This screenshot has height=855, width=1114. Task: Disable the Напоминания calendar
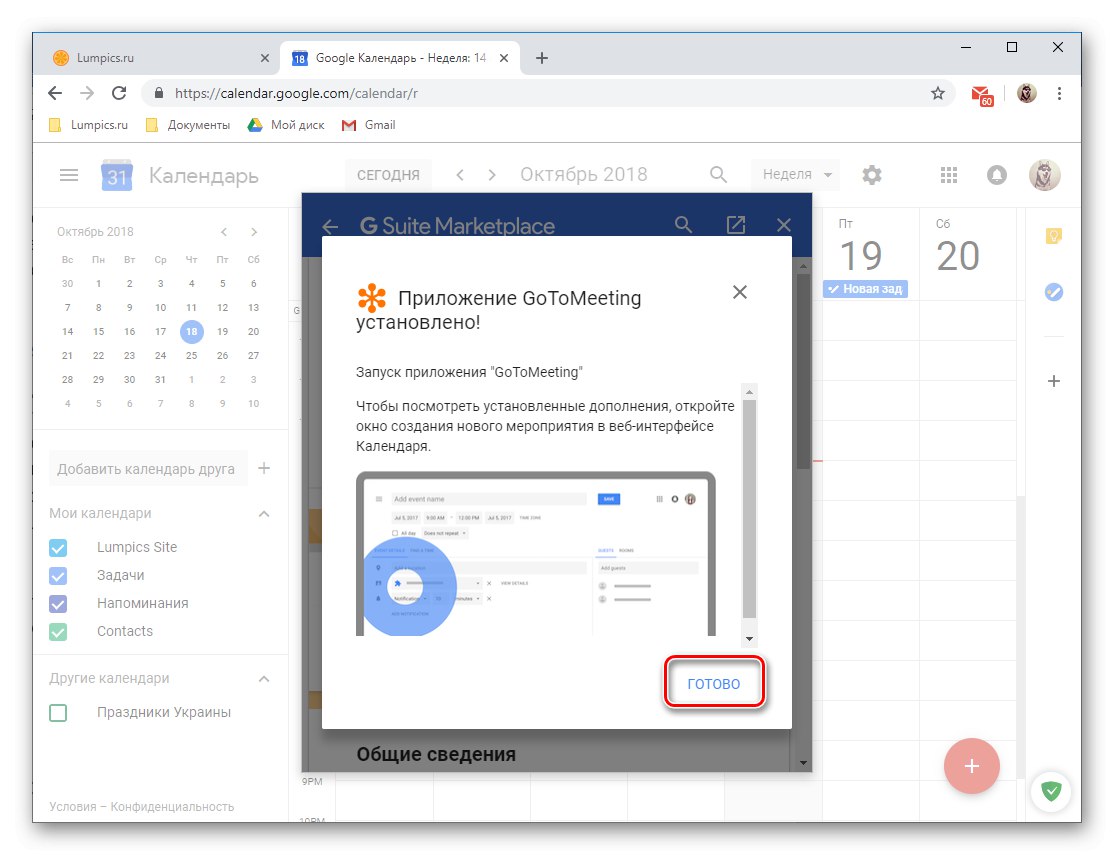[x=57, y=603]
